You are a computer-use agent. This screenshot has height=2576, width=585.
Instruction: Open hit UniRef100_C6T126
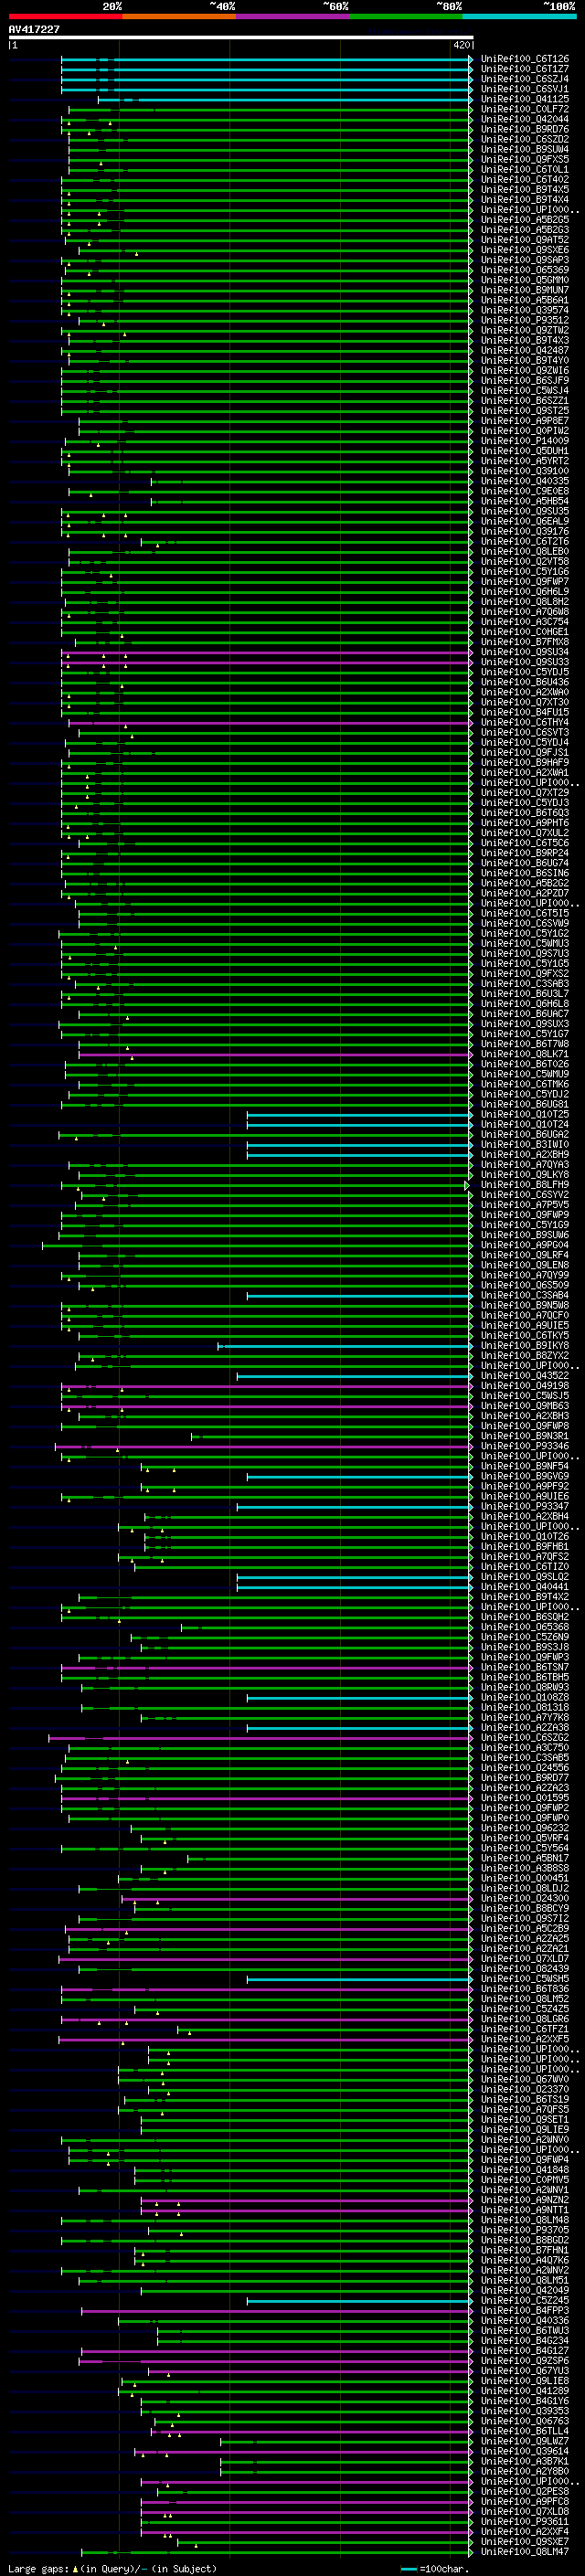(524, 60)
